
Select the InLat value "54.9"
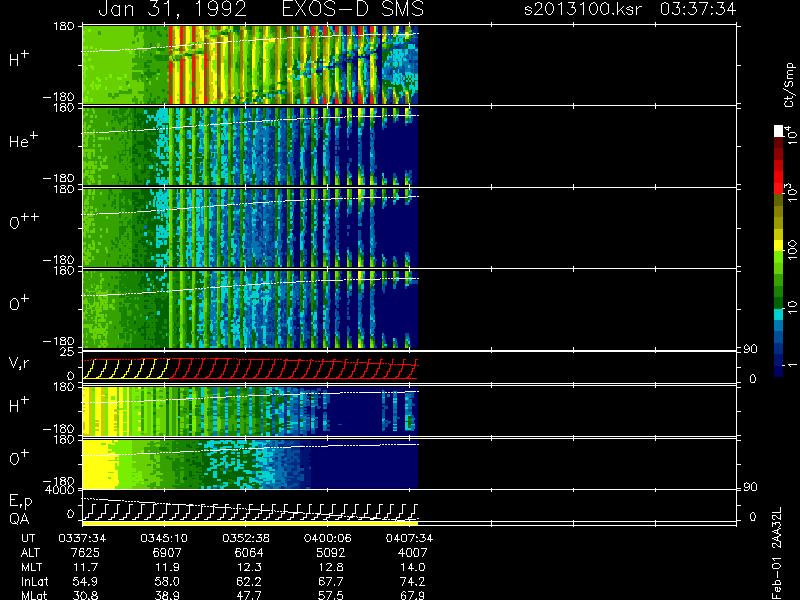(x=86, y=581)
